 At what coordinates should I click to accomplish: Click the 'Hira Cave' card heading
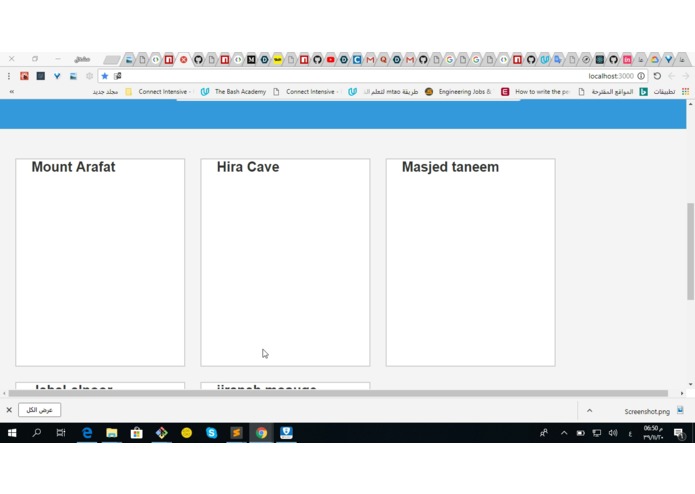pos(248,167)
